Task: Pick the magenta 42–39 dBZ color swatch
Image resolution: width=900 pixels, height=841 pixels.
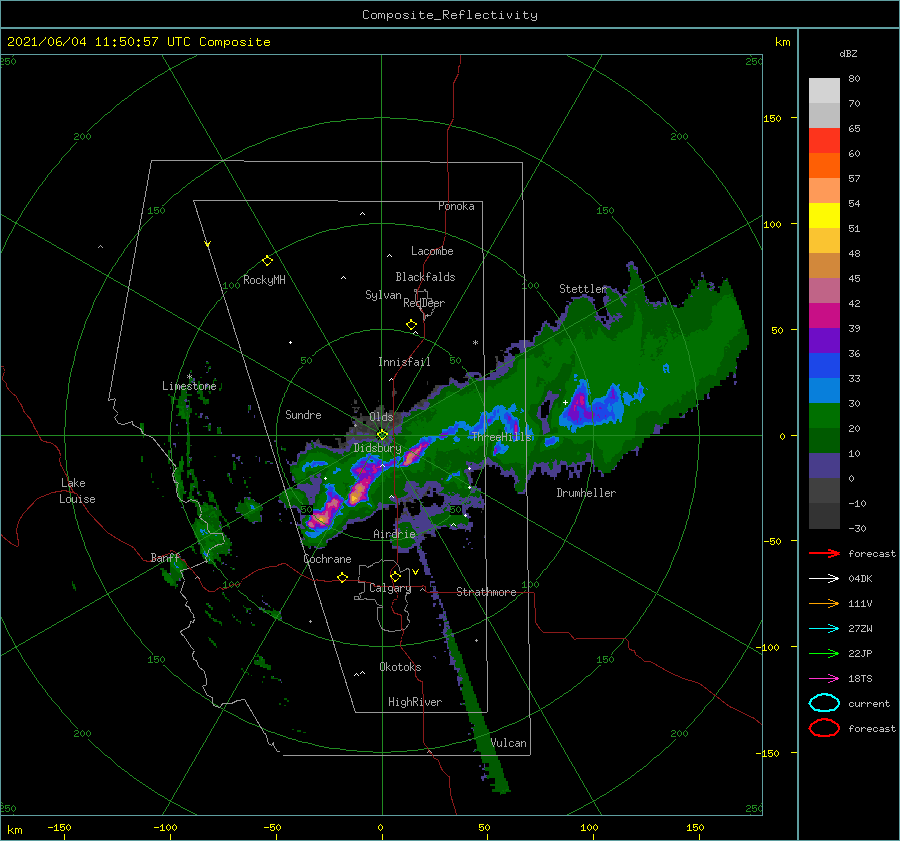Action: pos(824,316)
